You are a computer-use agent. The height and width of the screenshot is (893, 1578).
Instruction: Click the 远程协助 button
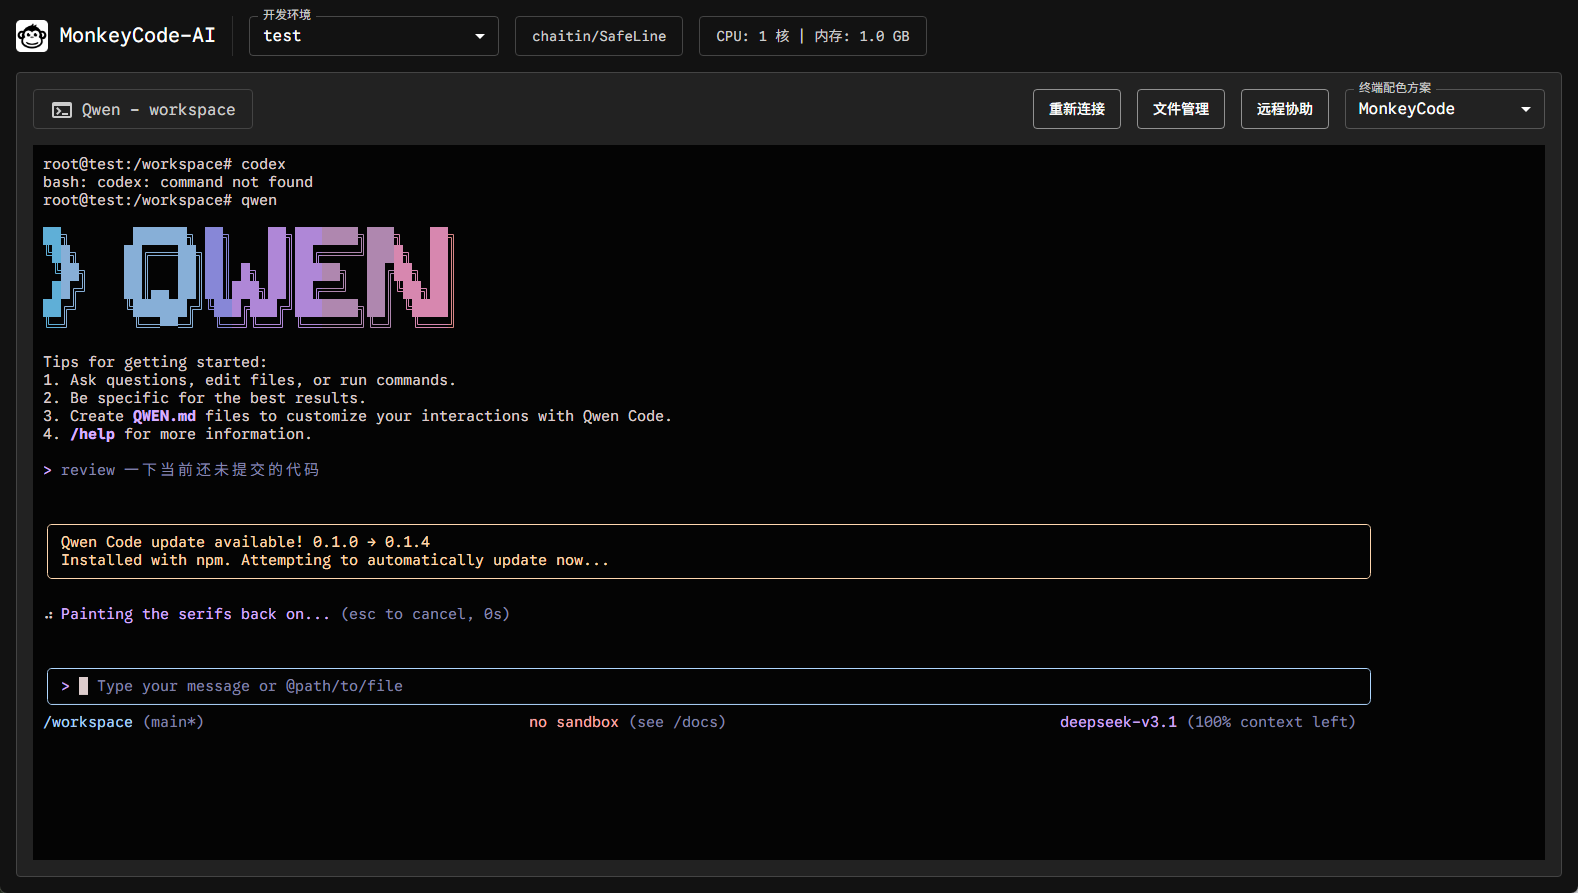(x=1285, y=109)
